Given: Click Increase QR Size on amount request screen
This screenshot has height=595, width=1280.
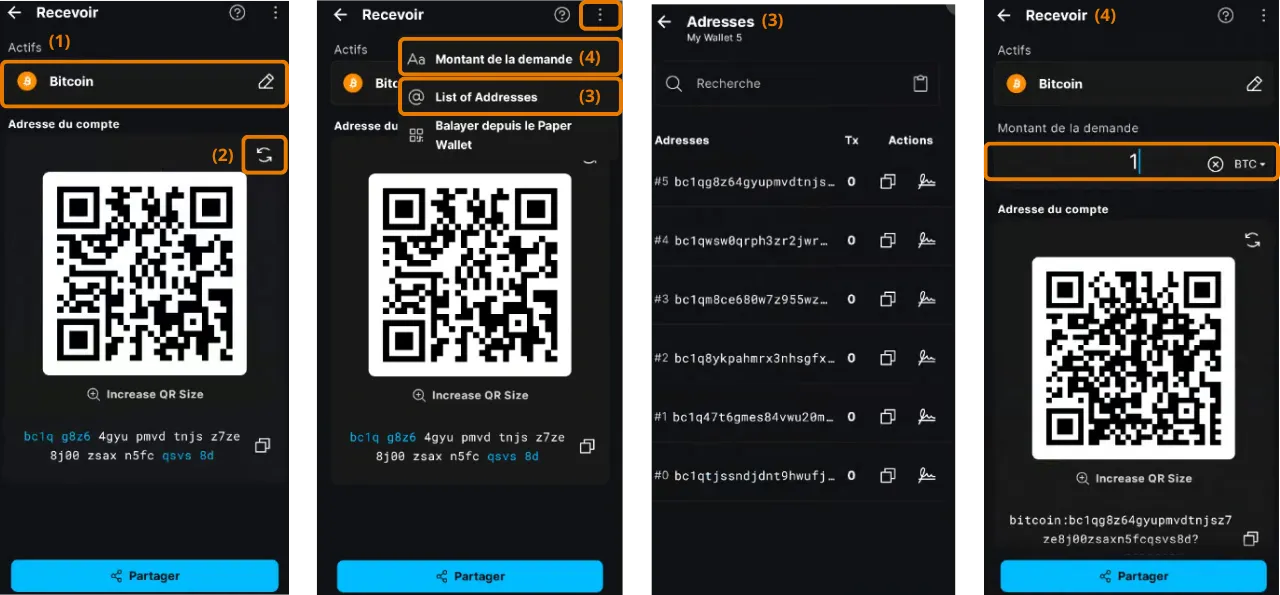Looking at the screenshot, I should pos(1134,478).
